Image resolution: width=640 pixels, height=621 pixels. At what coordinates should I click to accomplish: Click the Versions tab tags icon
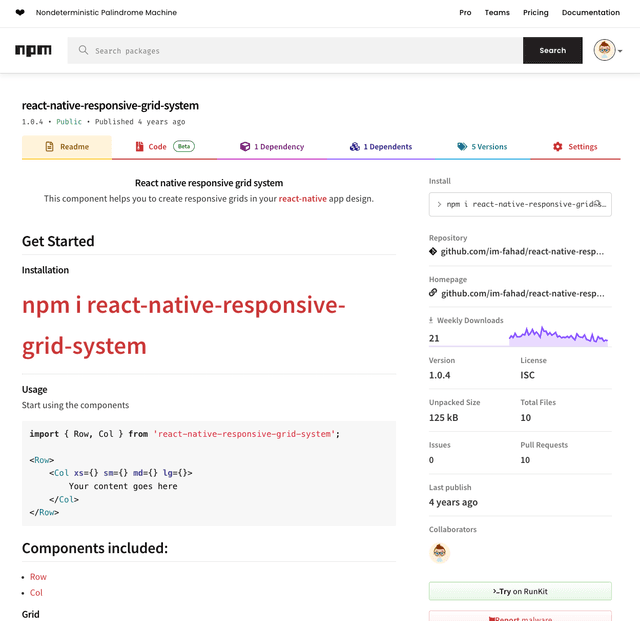(462, 147)
